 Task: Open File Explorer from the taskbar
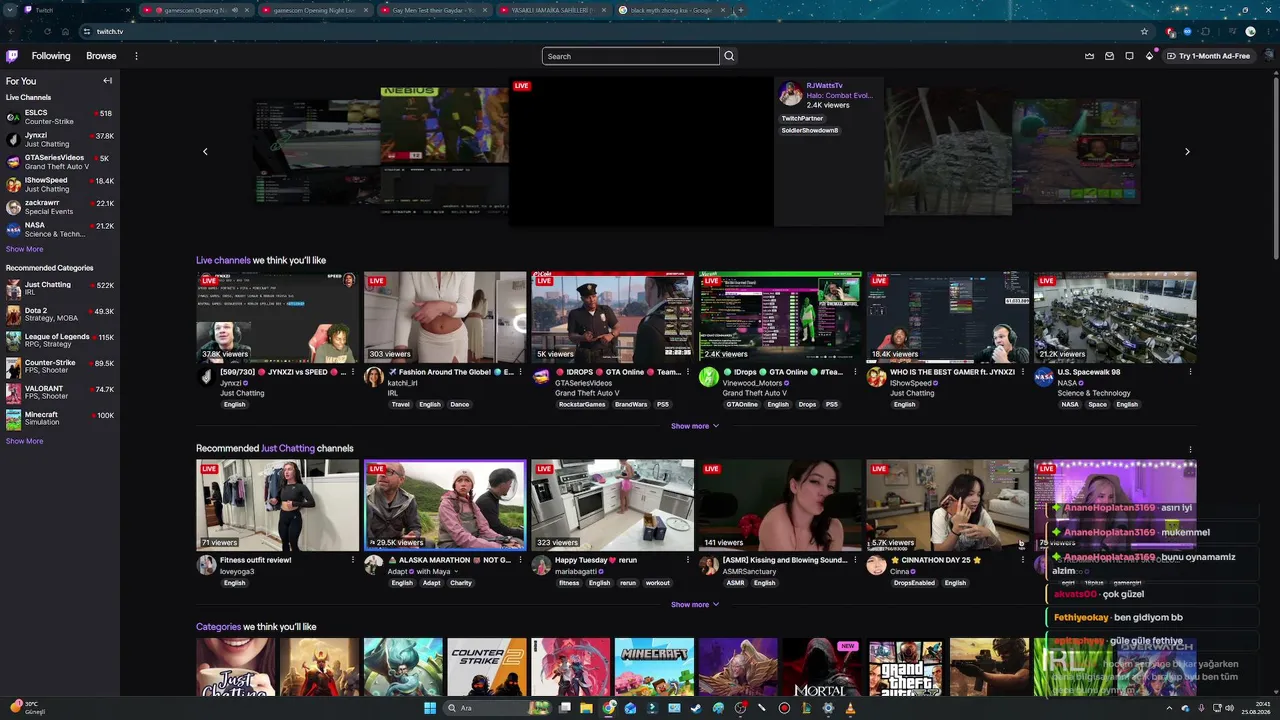[x=586, y=708]
